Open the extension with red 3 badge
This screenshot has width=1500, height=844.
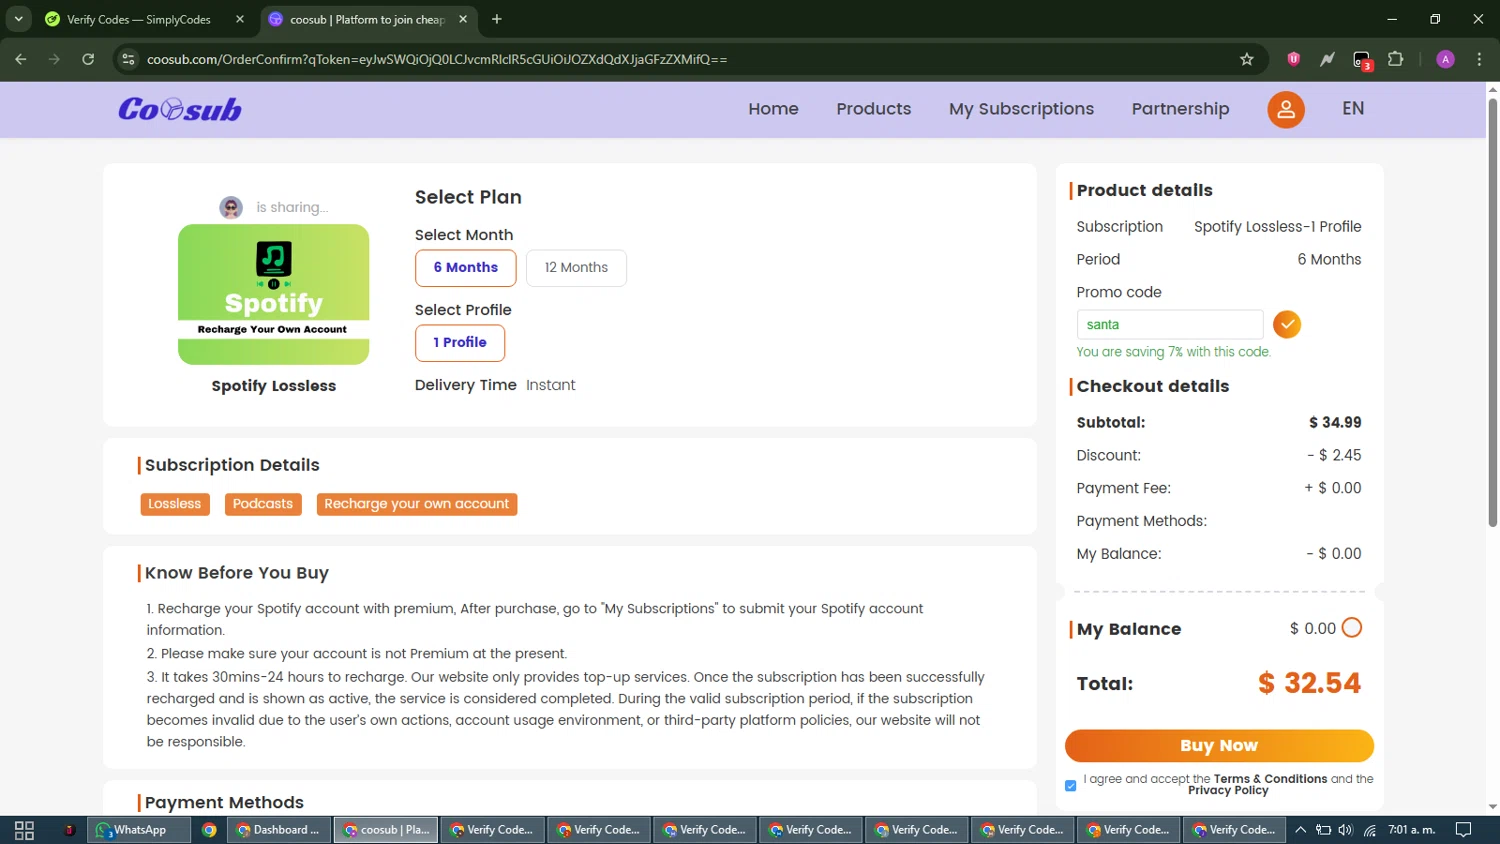(x=1362, y=60)
